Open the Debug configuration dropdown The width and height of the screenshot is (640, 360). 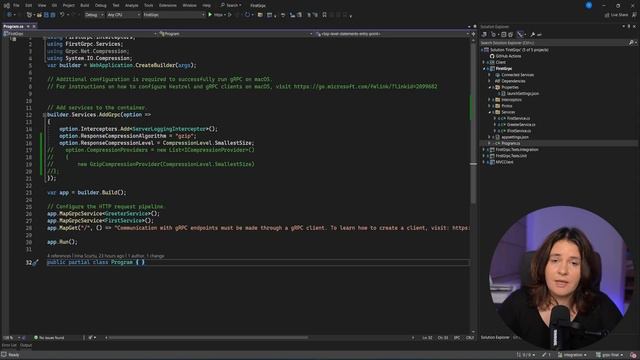pos(94,15)
